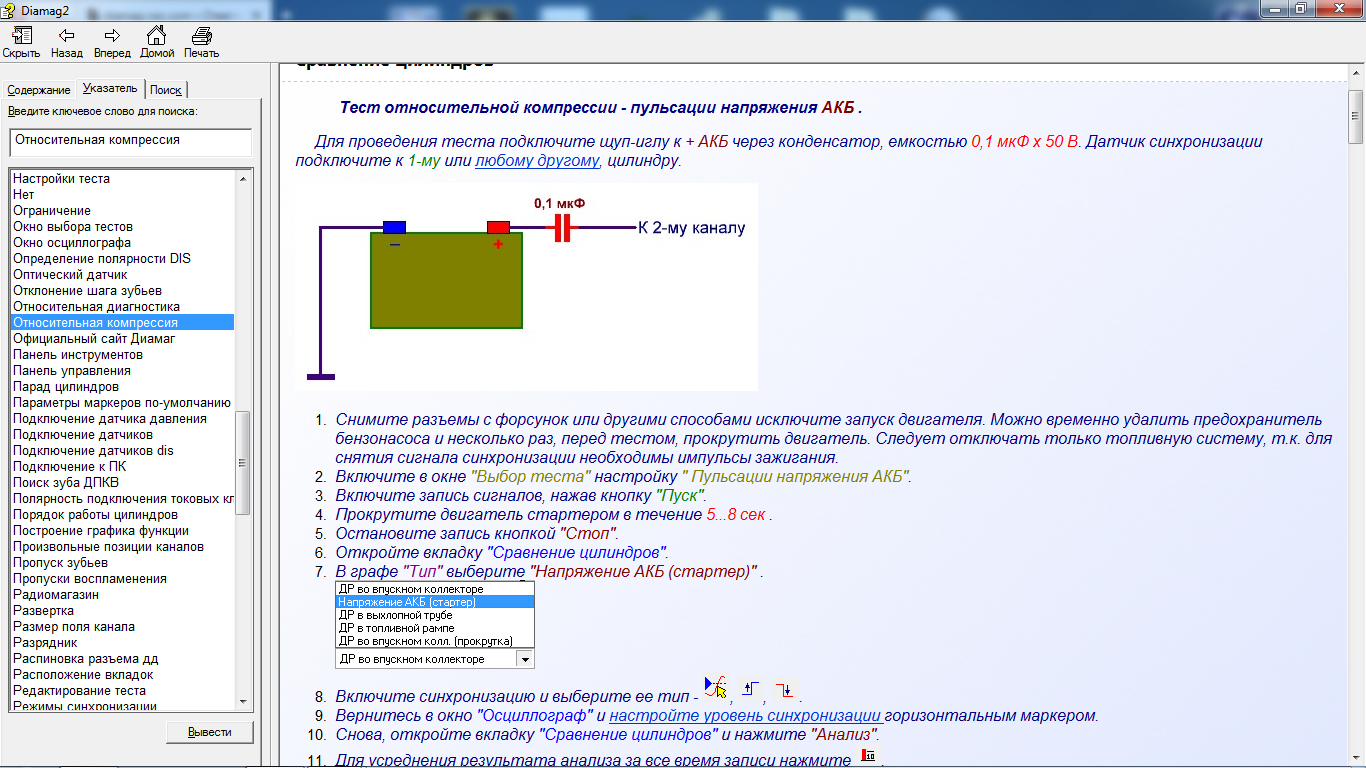This screenshot has width=1366, height=768.
Task: Click the index list scroll-up arrow
Action: (x=243, y=179)
